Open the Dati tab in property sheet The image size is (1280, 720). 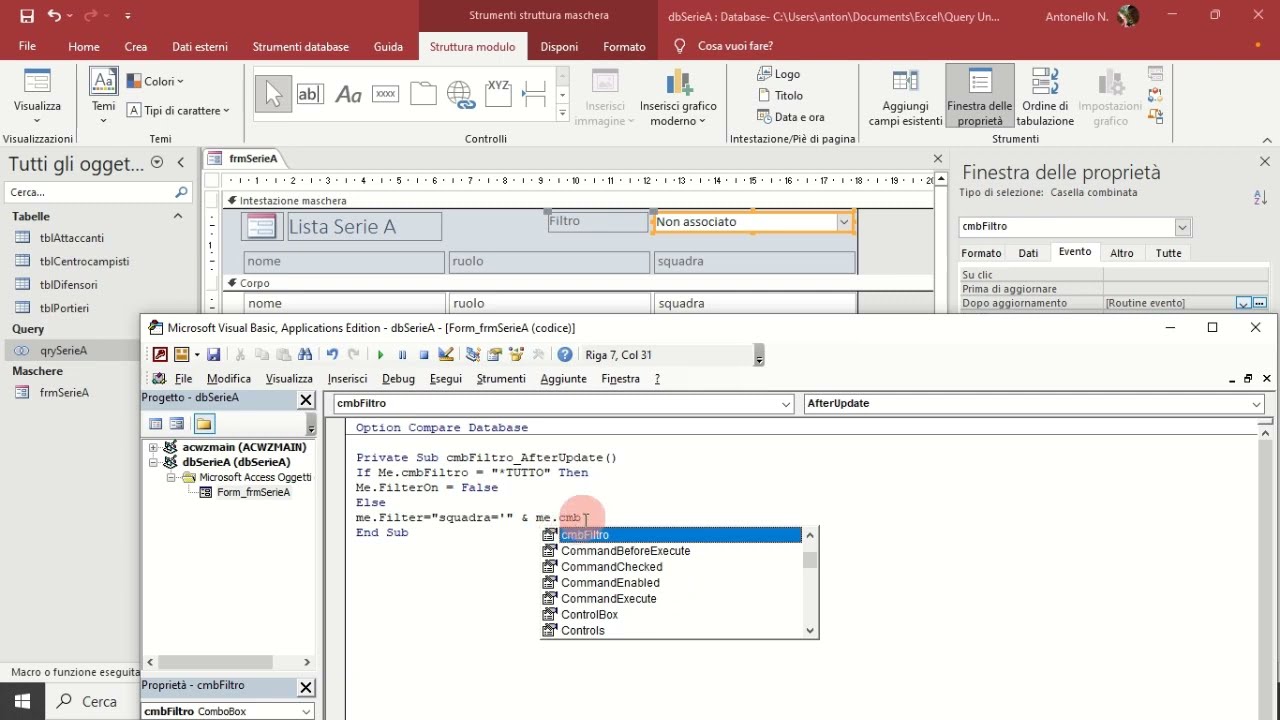click(1028, 253)
